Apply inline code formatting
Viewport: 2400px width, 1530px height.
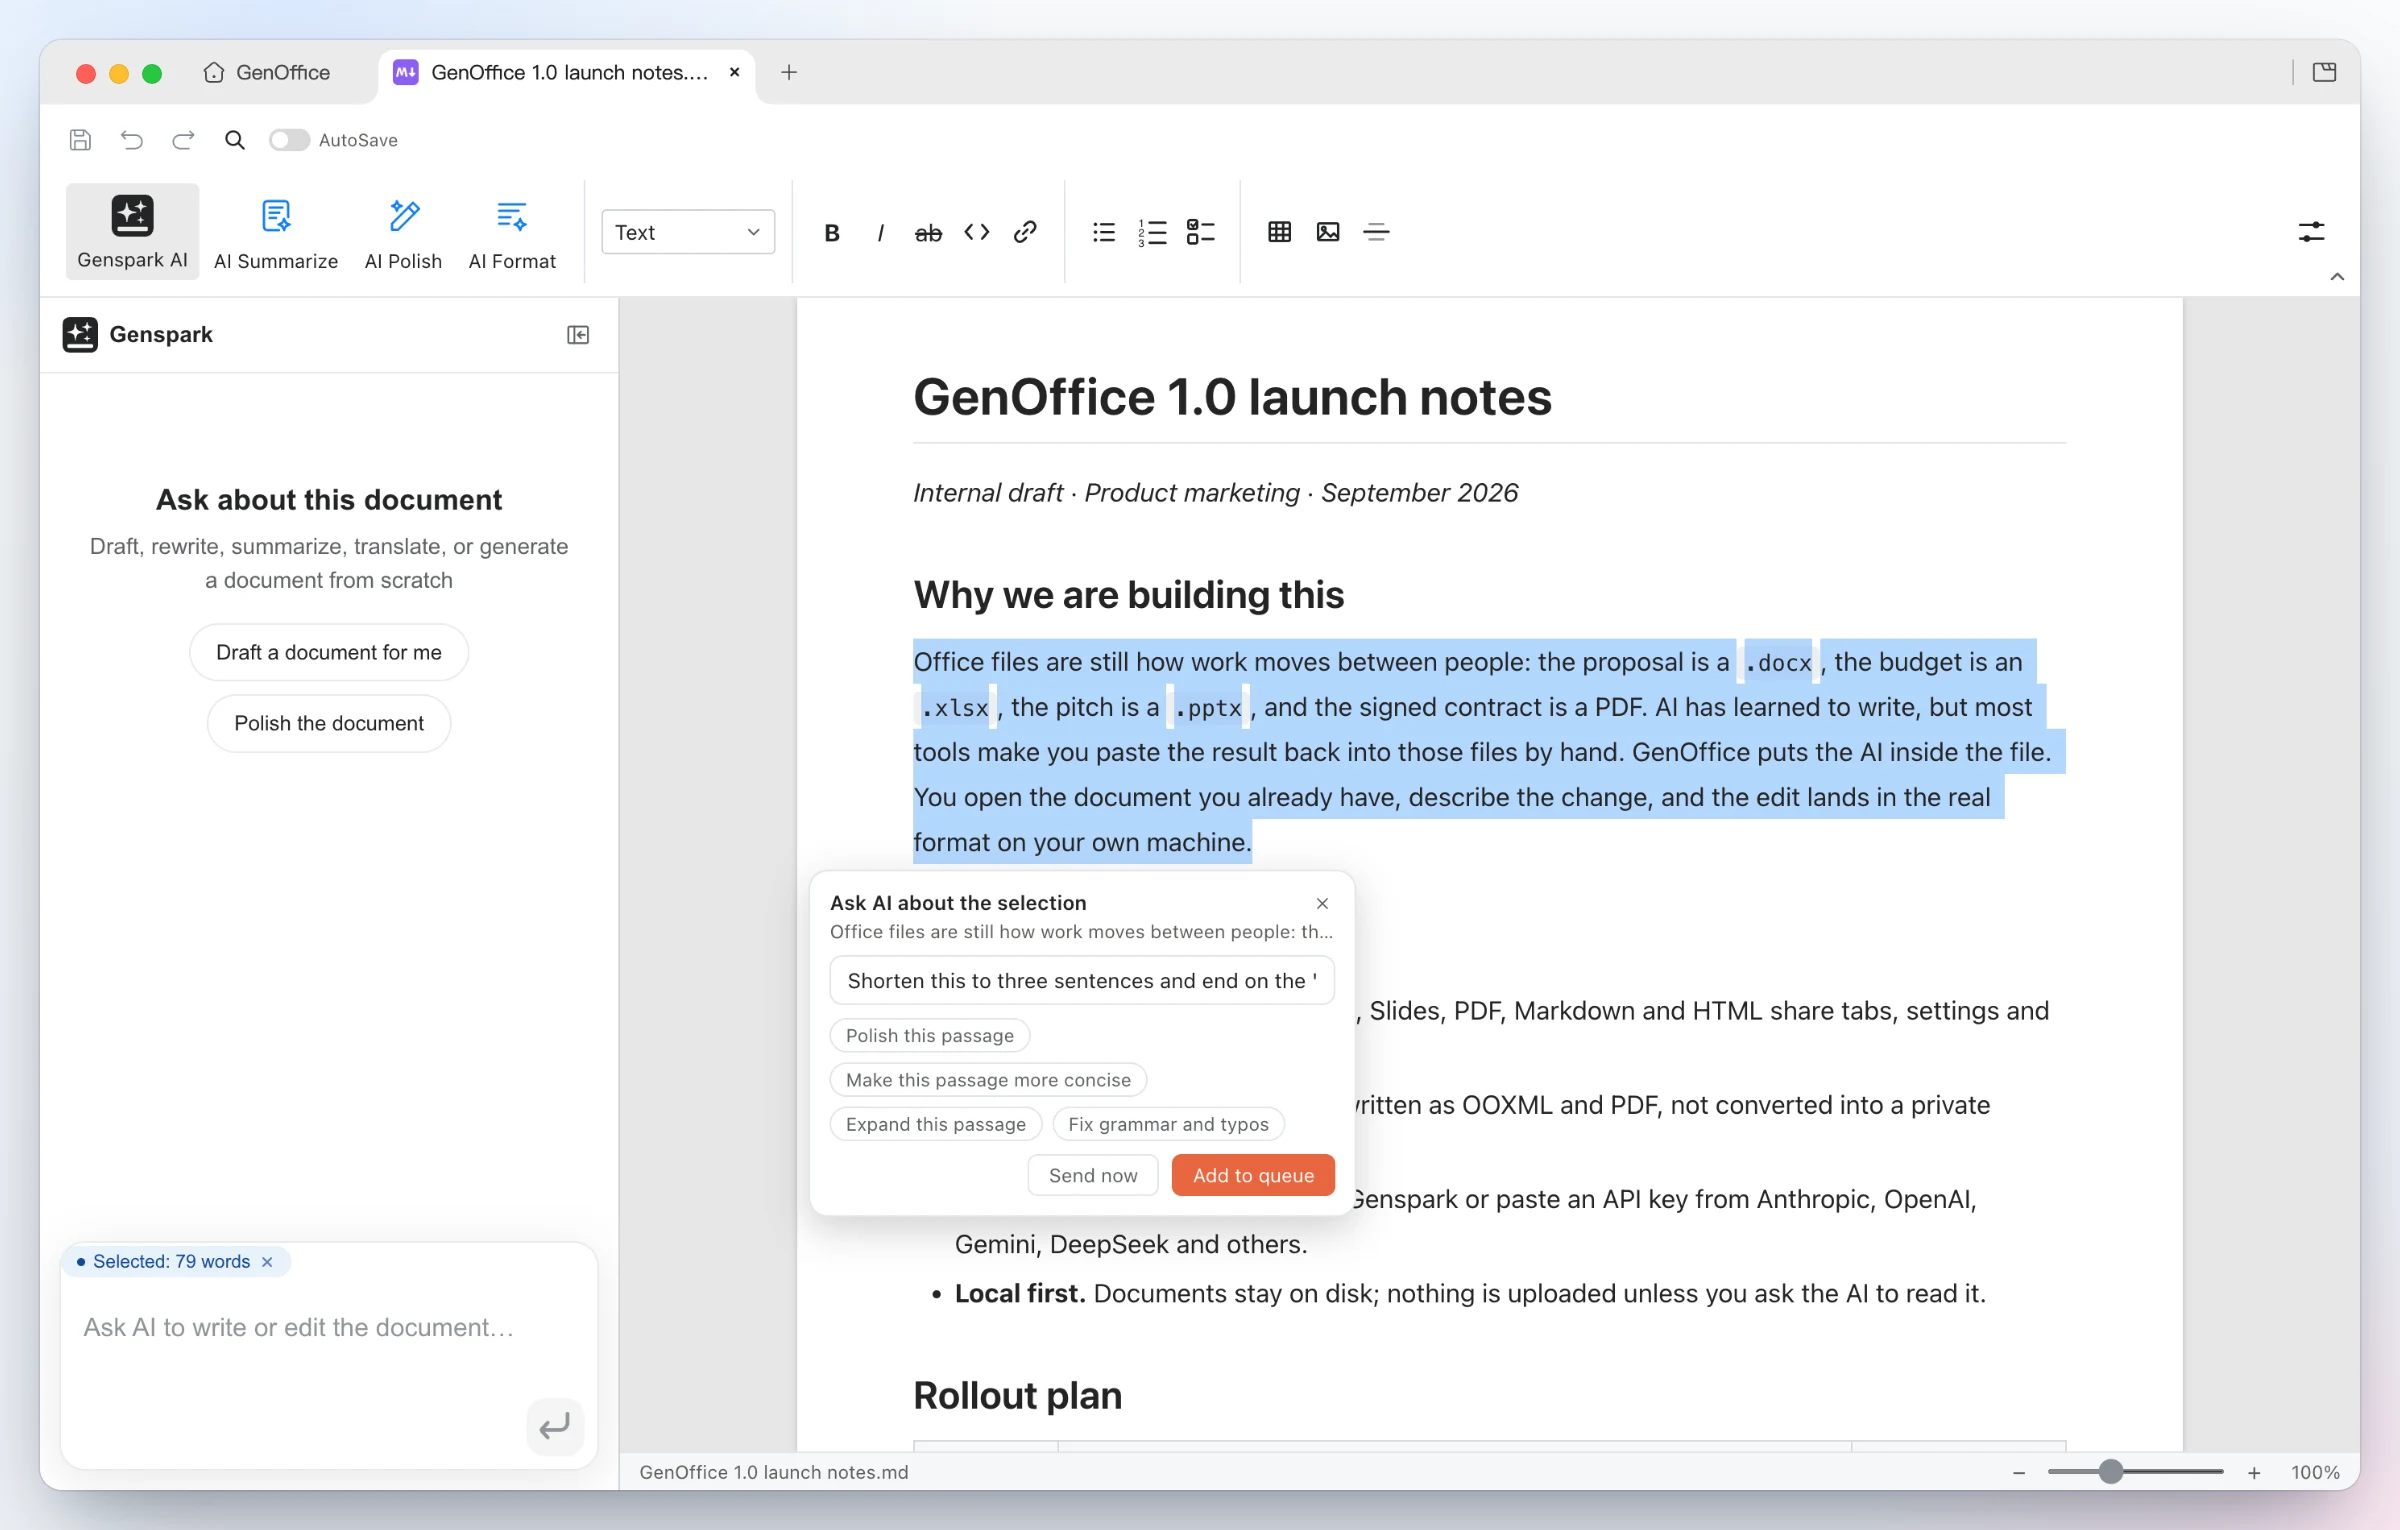[x=977, y=232]
